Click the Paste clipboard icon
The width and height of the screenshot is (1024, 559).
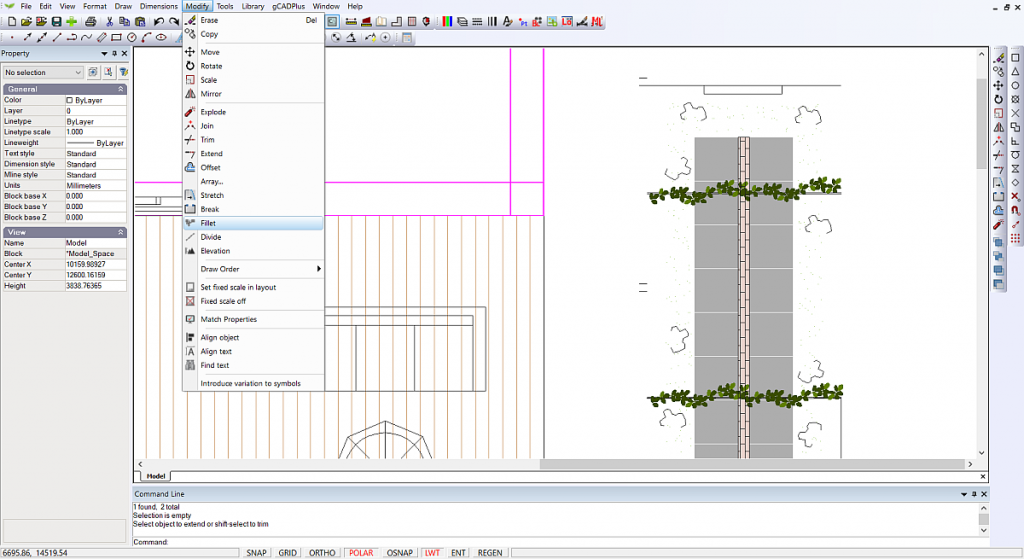coord(139,22)
